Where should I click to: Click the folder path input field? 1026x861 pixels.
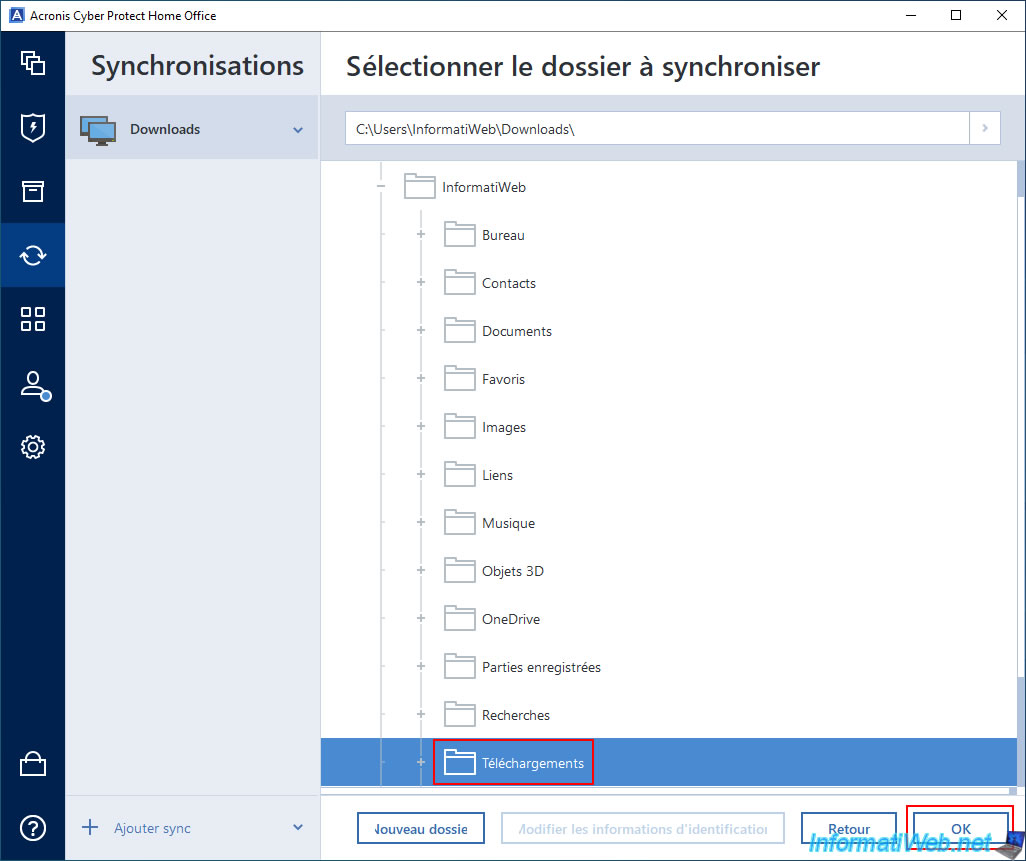coord(656,129)
